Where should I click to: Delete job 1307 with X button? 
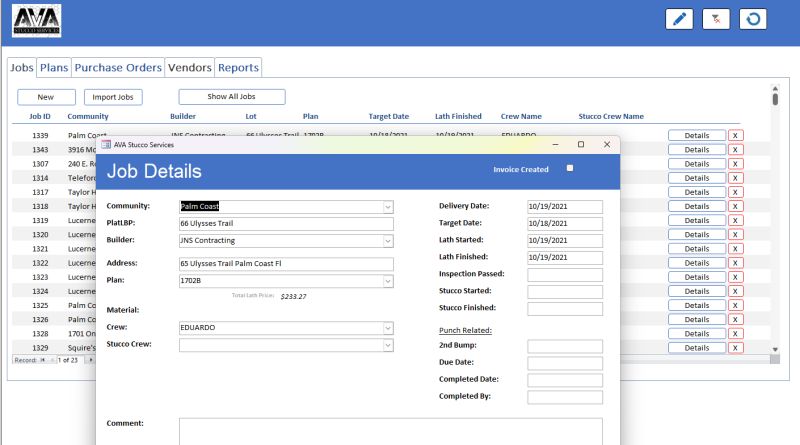(735, 164)
